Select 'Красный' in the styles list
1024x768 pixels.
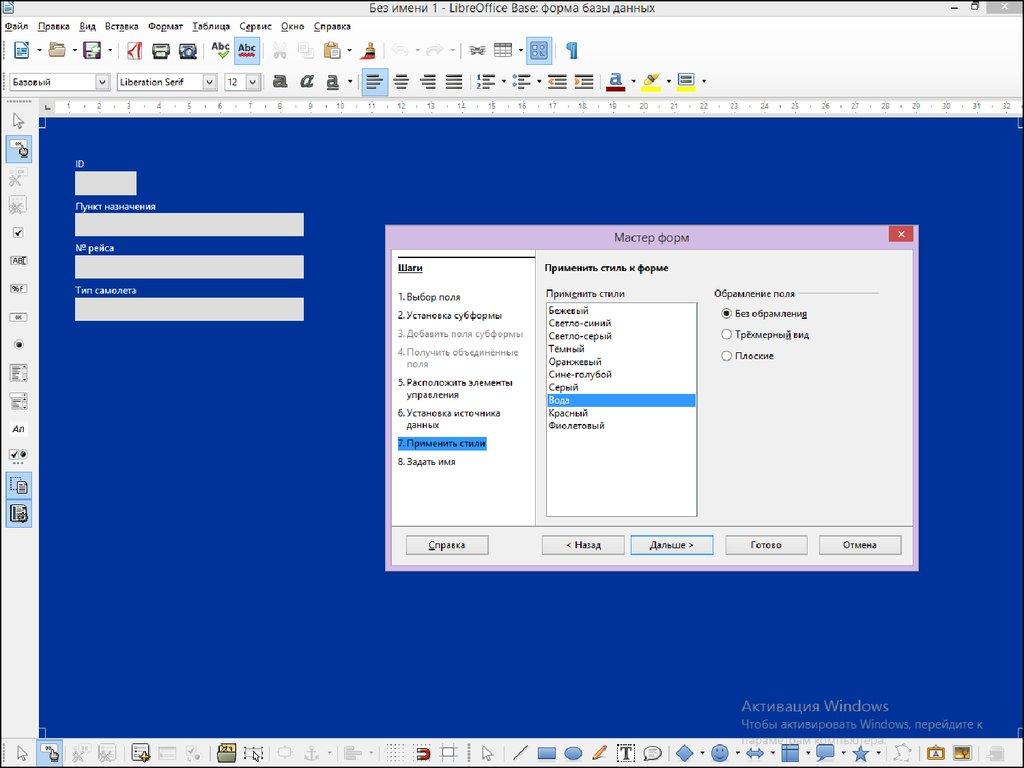point(568,413)
